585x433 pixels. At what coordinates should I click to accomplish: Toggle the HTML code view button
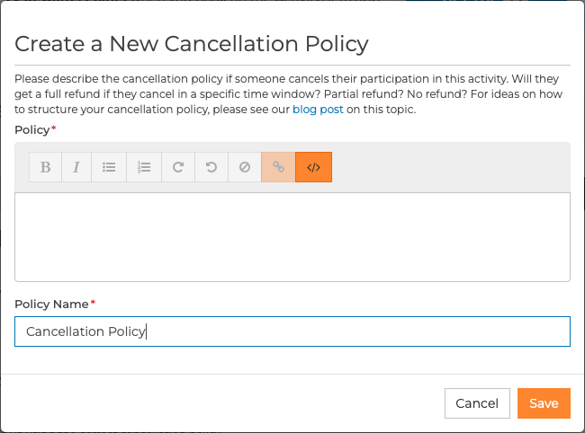(x=313, y=167)
